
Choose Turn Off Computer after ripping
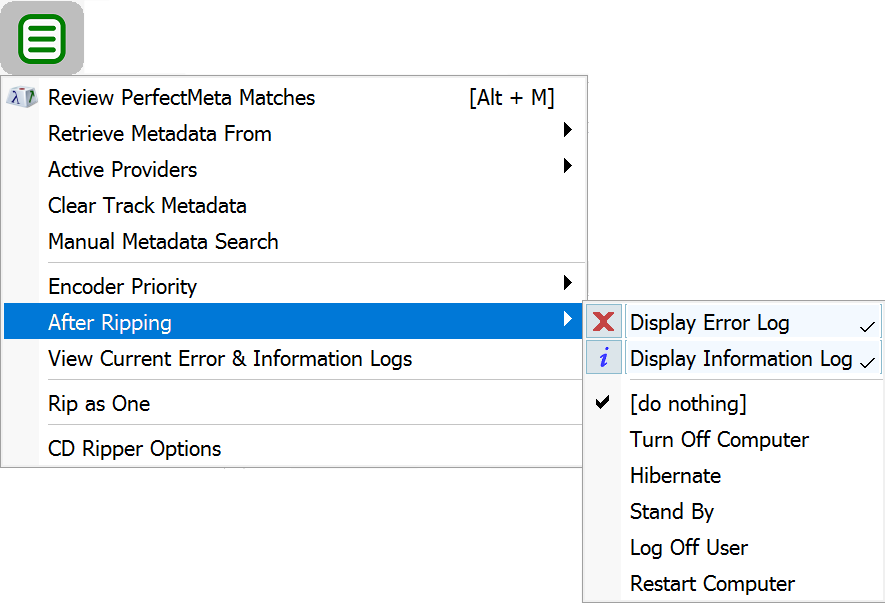click(x=719, y=440)
